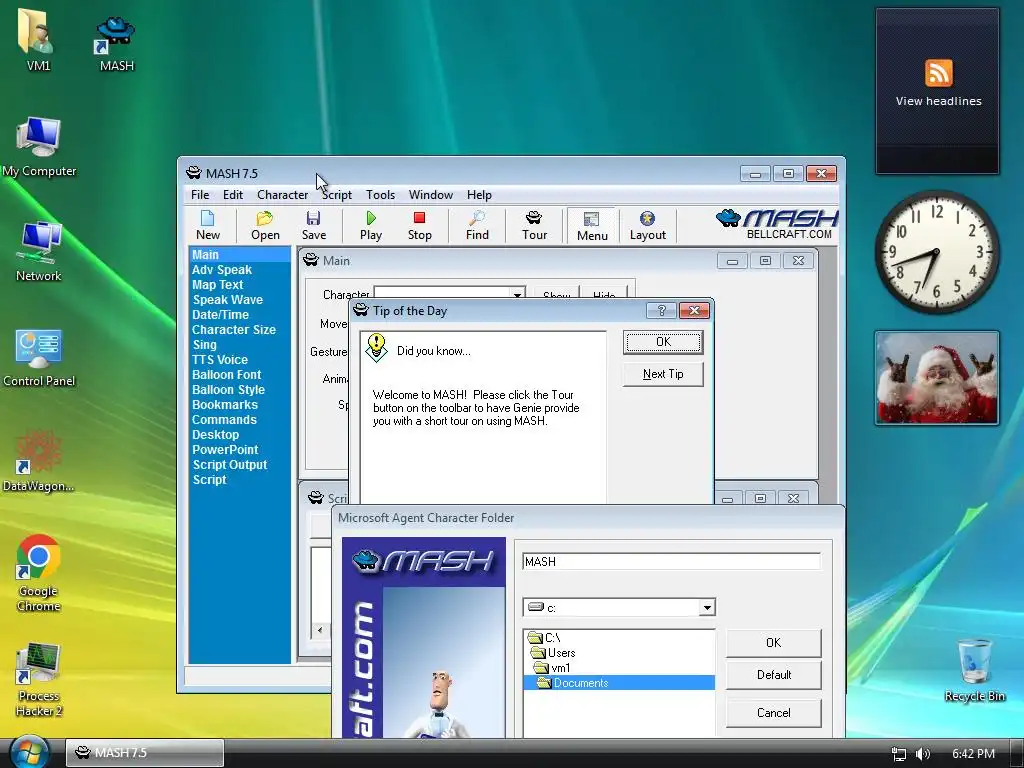
Task: Open the Window menu
Action: click(x=430, y=195)
